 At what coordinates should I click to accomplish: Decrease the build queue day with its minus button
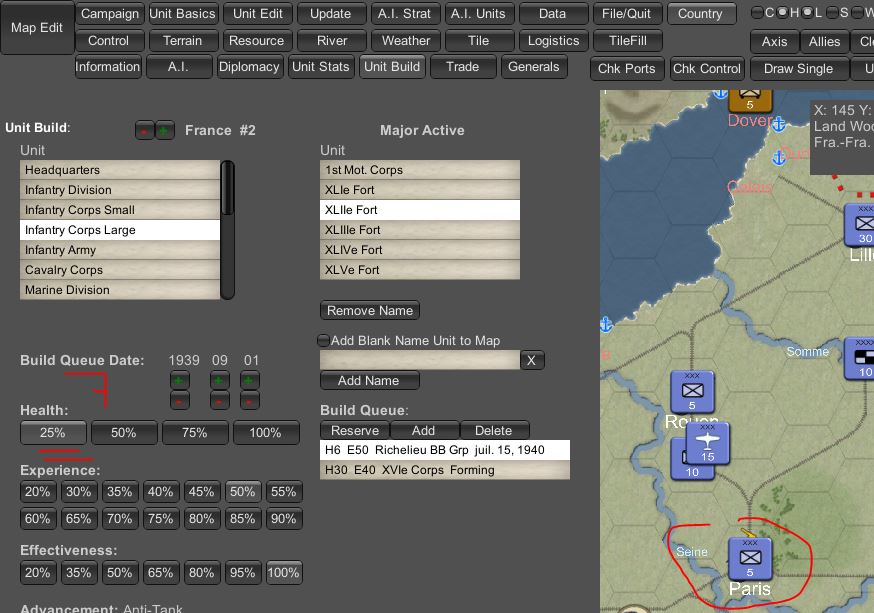click(249, 401)
